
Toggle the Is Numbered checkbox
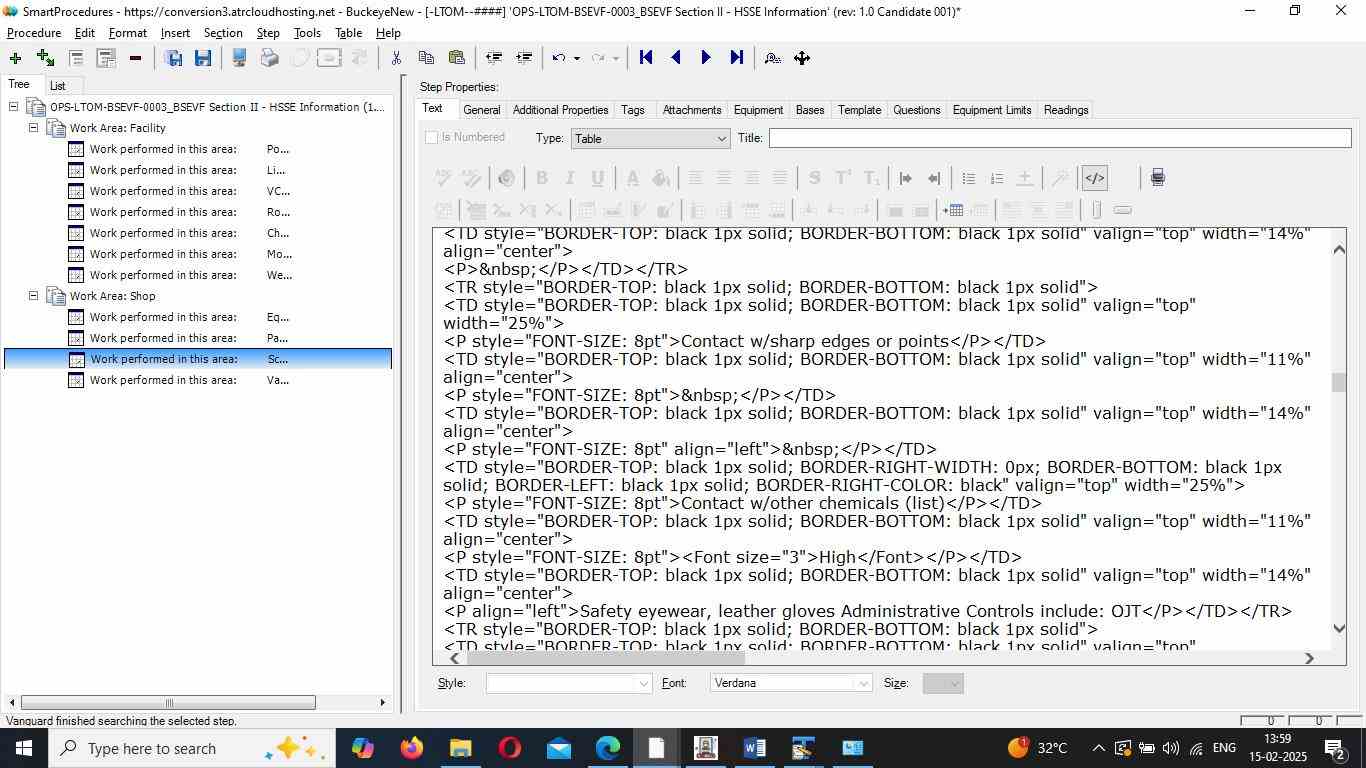pos(432,138)
